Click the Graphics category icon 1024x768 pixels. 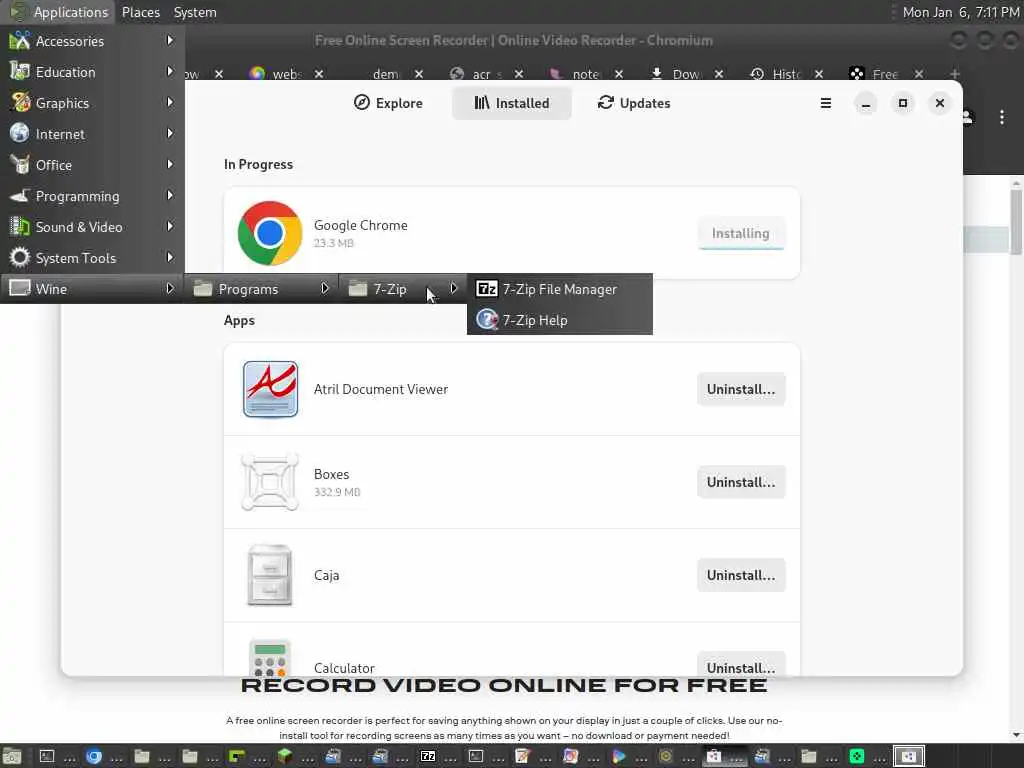click(20, 103)
